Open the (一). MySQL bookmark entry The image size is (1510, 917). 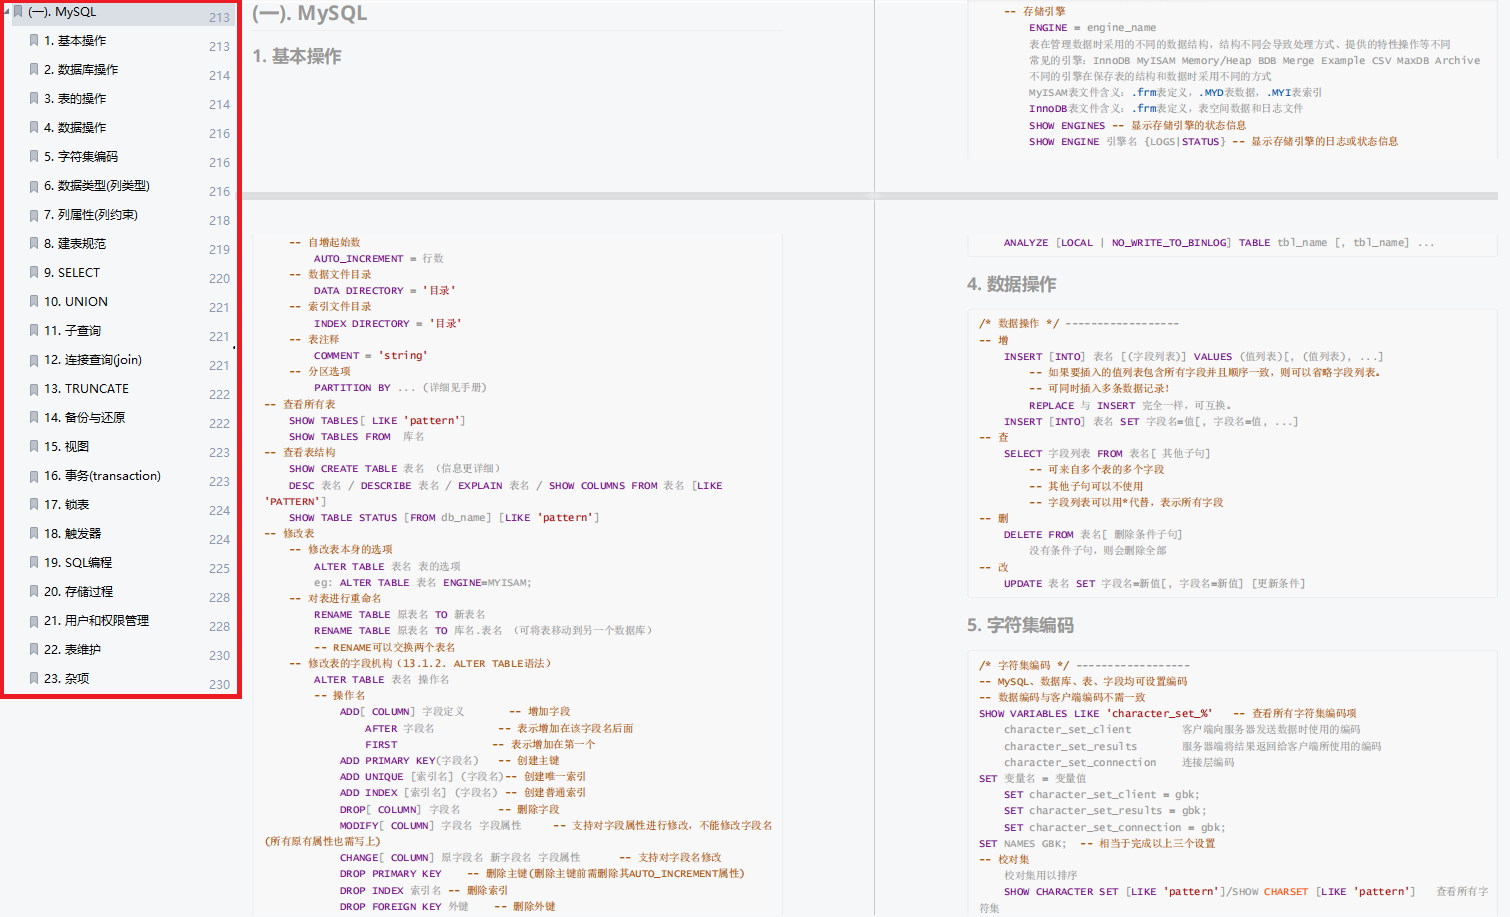click(62, 12)
